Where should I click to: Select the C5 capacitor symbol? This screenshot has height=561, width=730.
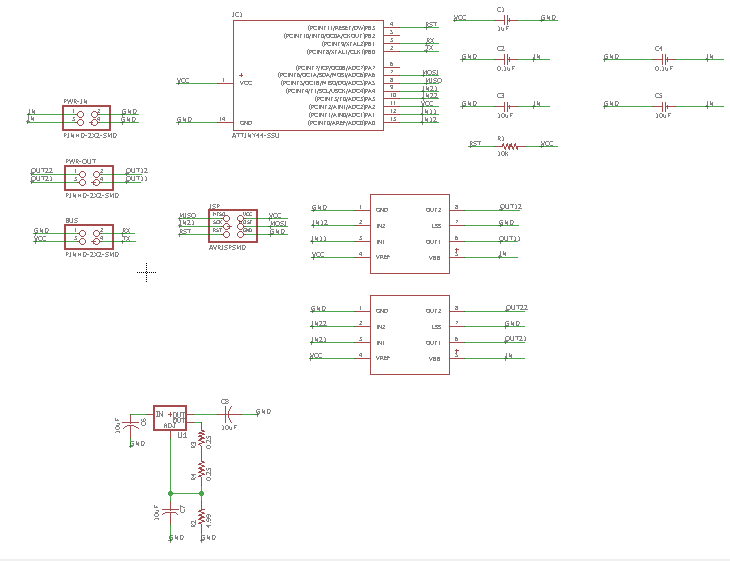point(665,106)
